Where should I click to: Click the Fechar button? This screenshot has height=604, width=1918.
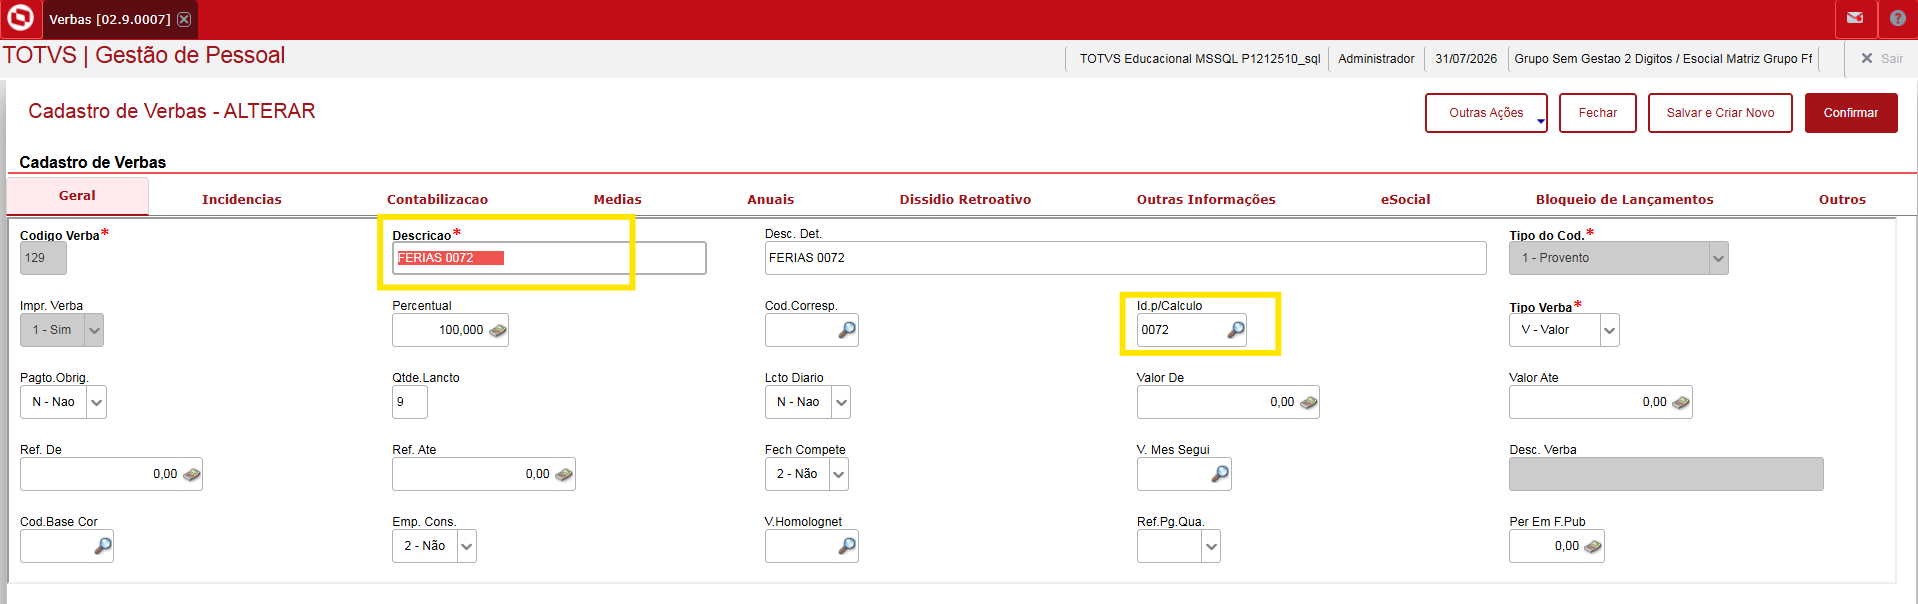click(1598, 113)
